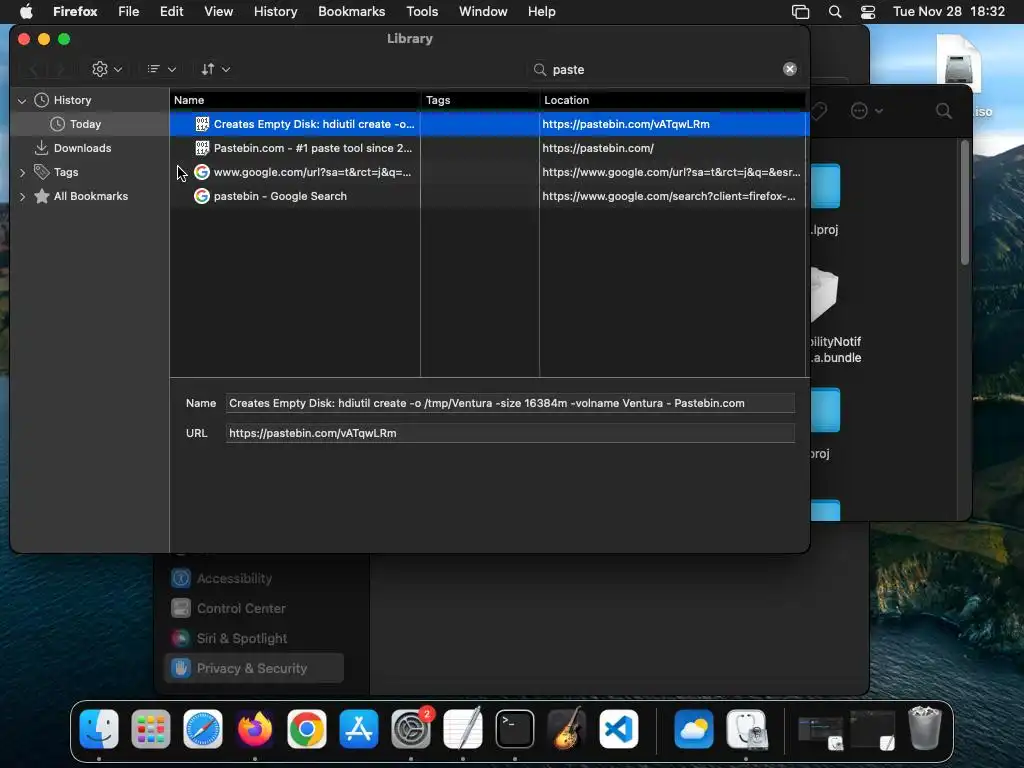Open the Organize gear menu in Library
Screen dimensions: 1024x768
tap(107, 69)
